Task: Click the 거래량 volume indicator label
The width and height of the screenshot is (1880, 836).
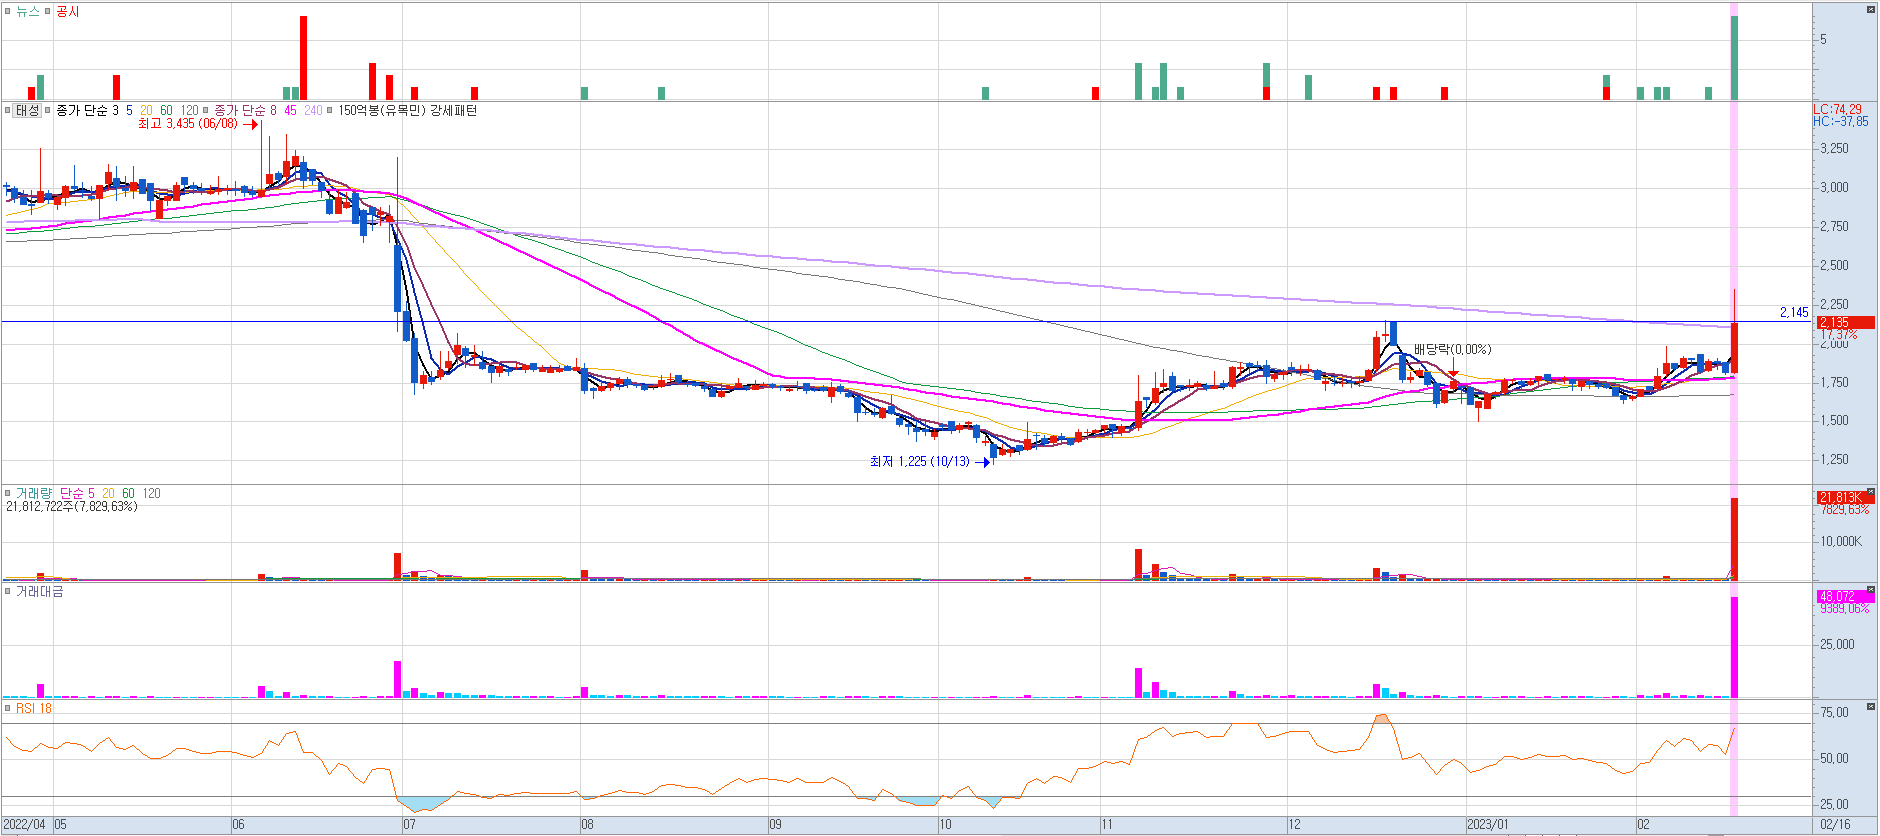Action: click(x=34, y=493)
